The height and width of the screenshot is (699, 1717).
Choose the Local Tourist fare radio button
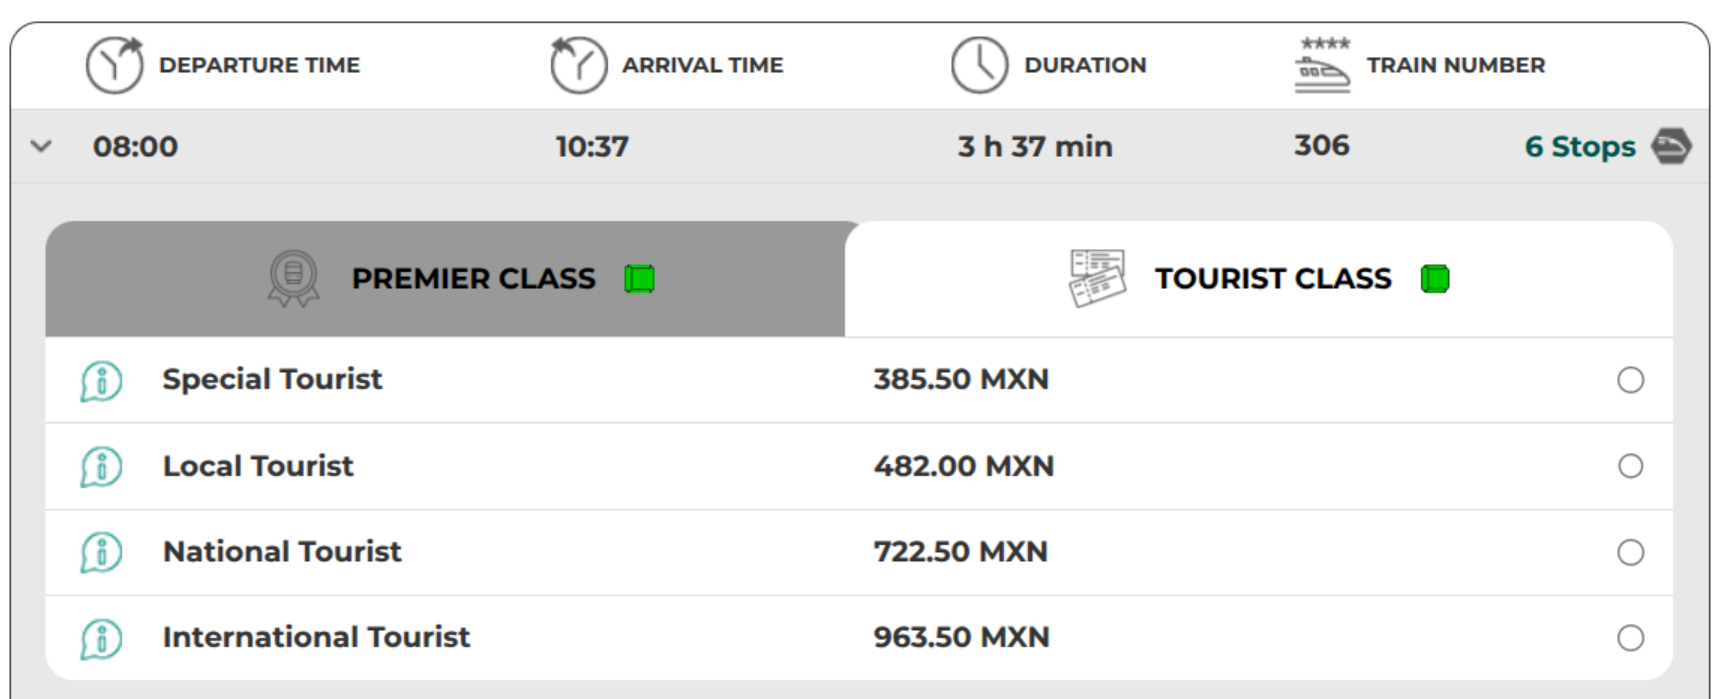tap(1630, 466)
